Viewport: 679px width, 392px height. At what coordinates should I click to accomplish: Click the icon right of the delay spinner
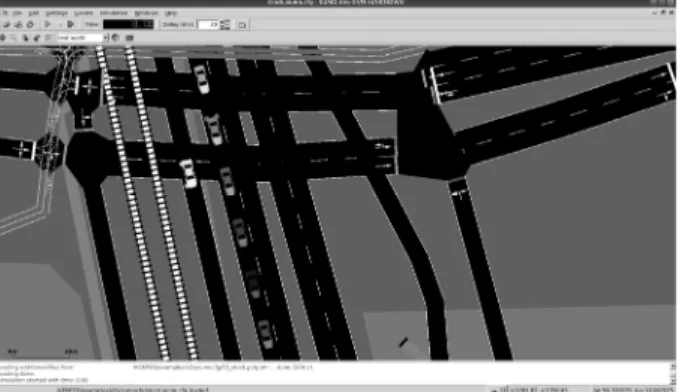coord(242,25)
